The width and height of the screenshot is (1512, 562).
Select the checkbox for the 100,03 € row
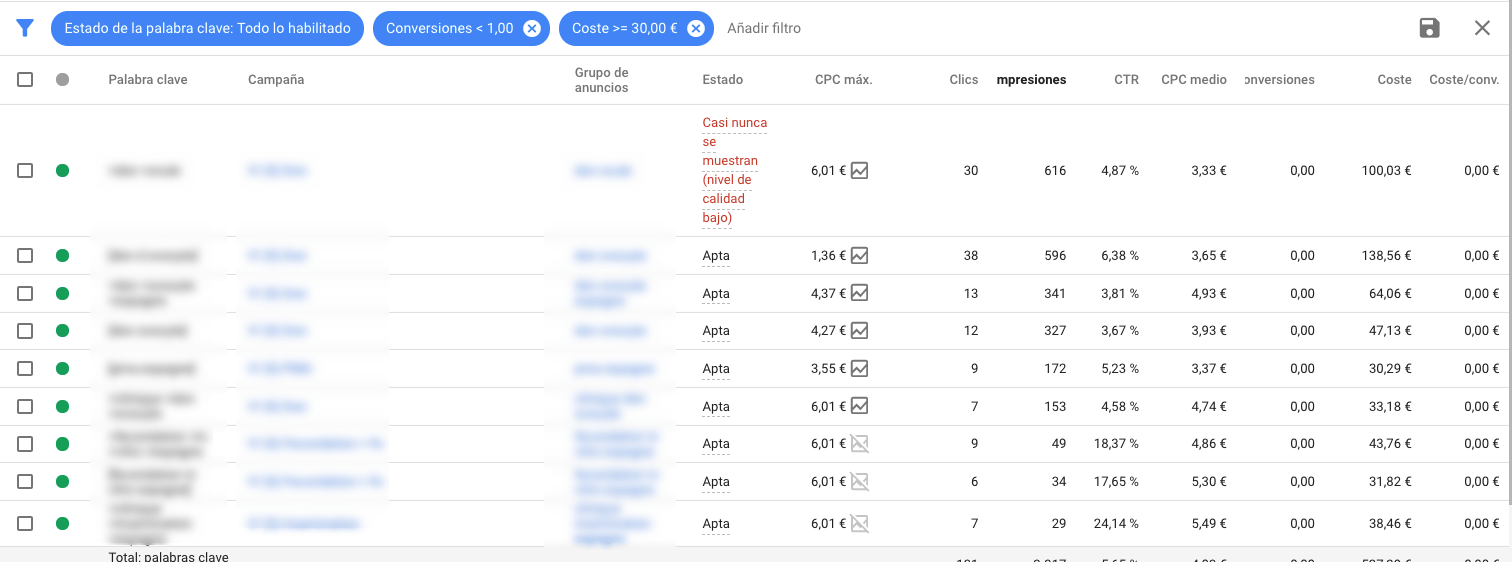(x=25, y=171)
